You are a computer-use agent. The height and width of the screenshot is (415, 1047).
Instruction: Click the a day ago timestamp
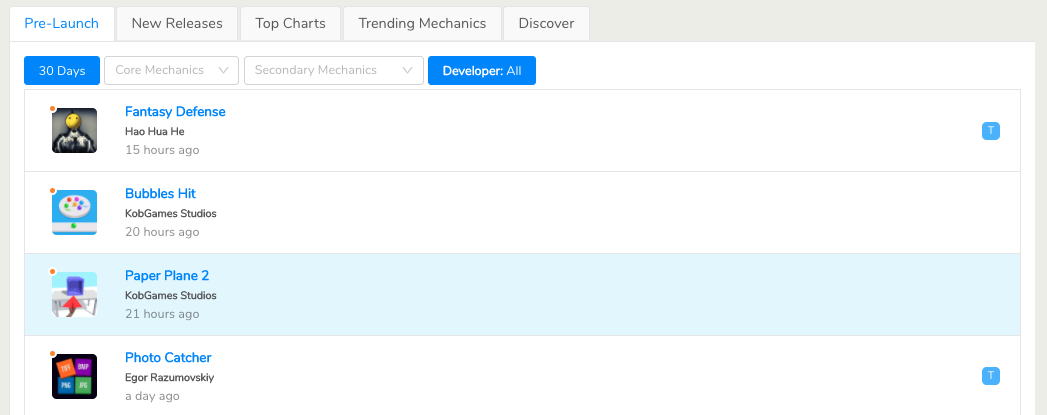(152, 396)
